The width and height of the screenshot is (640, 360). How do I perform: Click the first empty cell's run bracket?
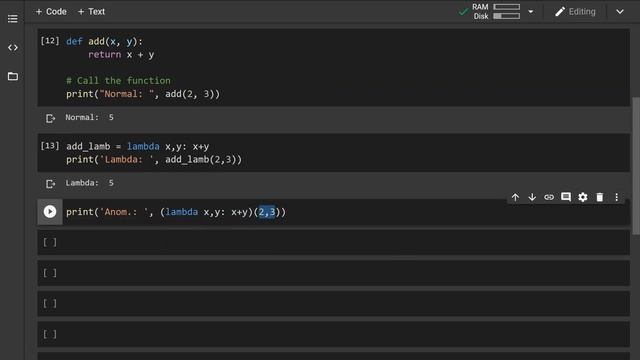[x=50, y=242]
